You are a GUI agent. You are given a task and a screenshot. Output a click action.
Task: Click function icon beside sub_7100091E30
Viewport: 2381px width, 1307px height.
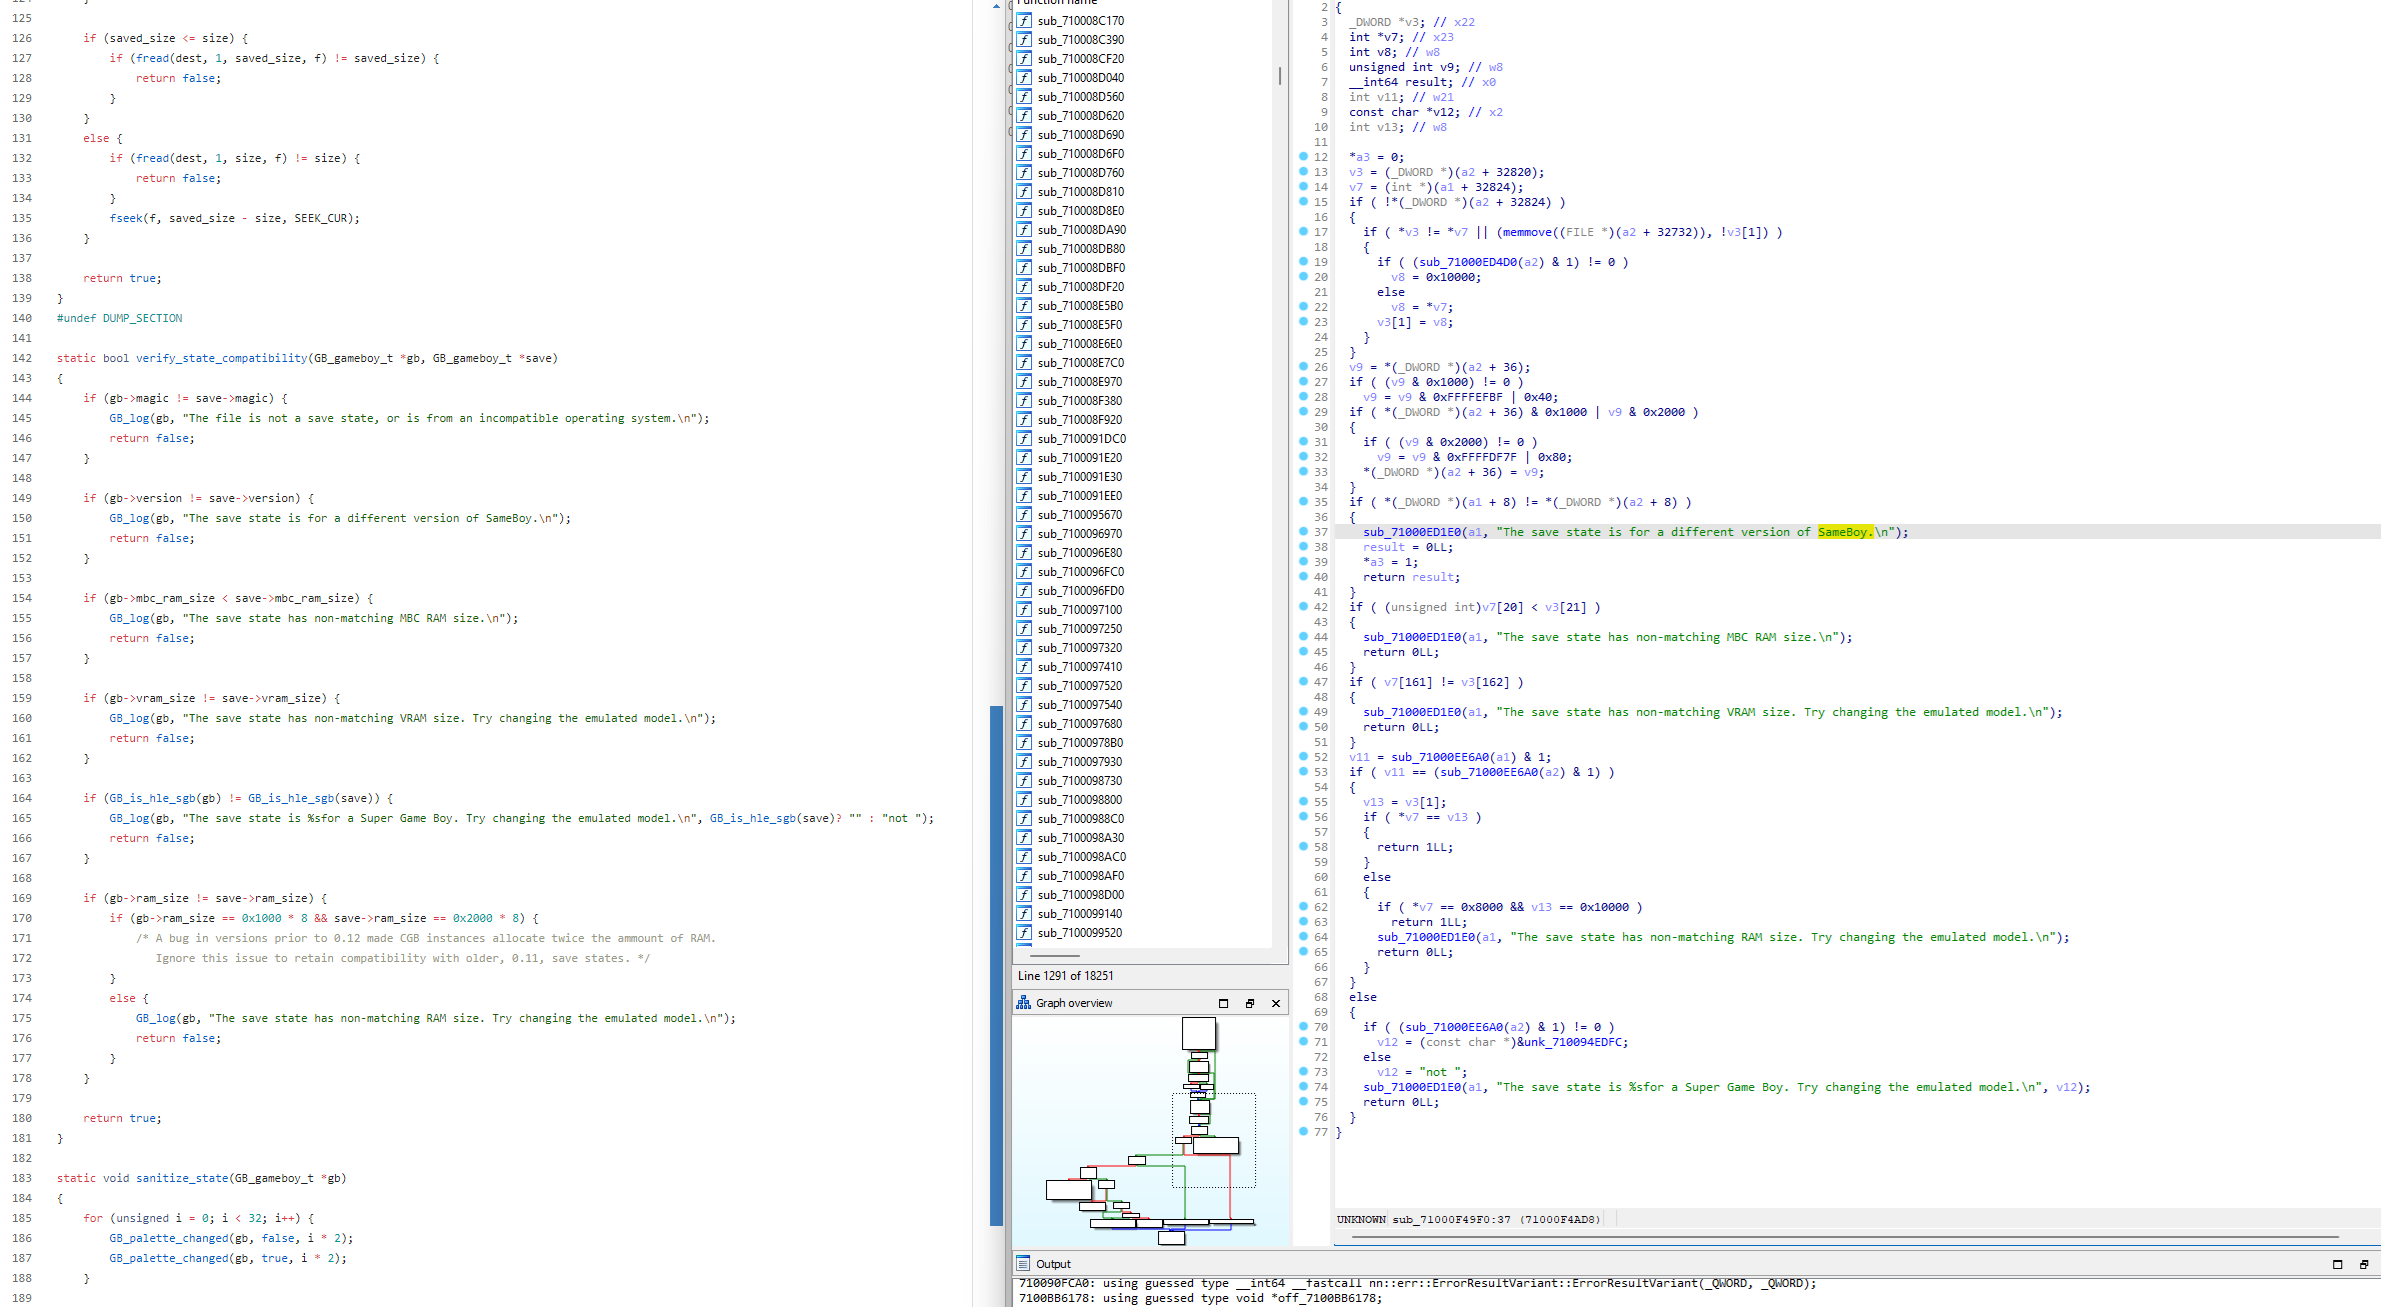point(1024,476)
